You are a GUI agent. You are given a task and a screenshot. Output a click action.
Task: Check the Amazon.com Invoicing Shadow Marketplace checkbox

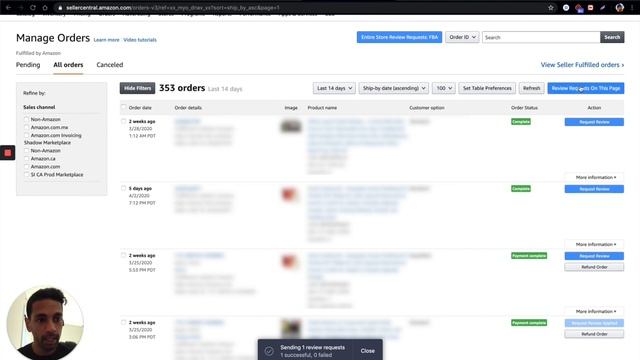(27, 135)
